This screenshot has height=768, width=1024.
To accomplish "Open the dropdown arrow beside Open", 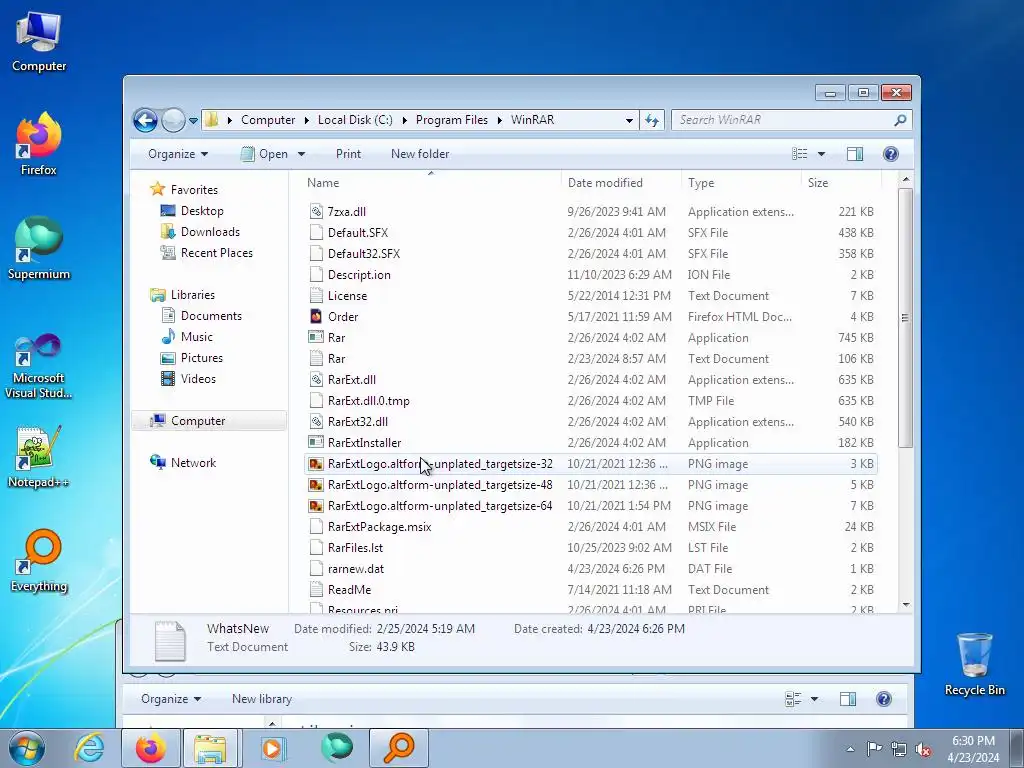I will pyautogui.click(x=301, y=154).
